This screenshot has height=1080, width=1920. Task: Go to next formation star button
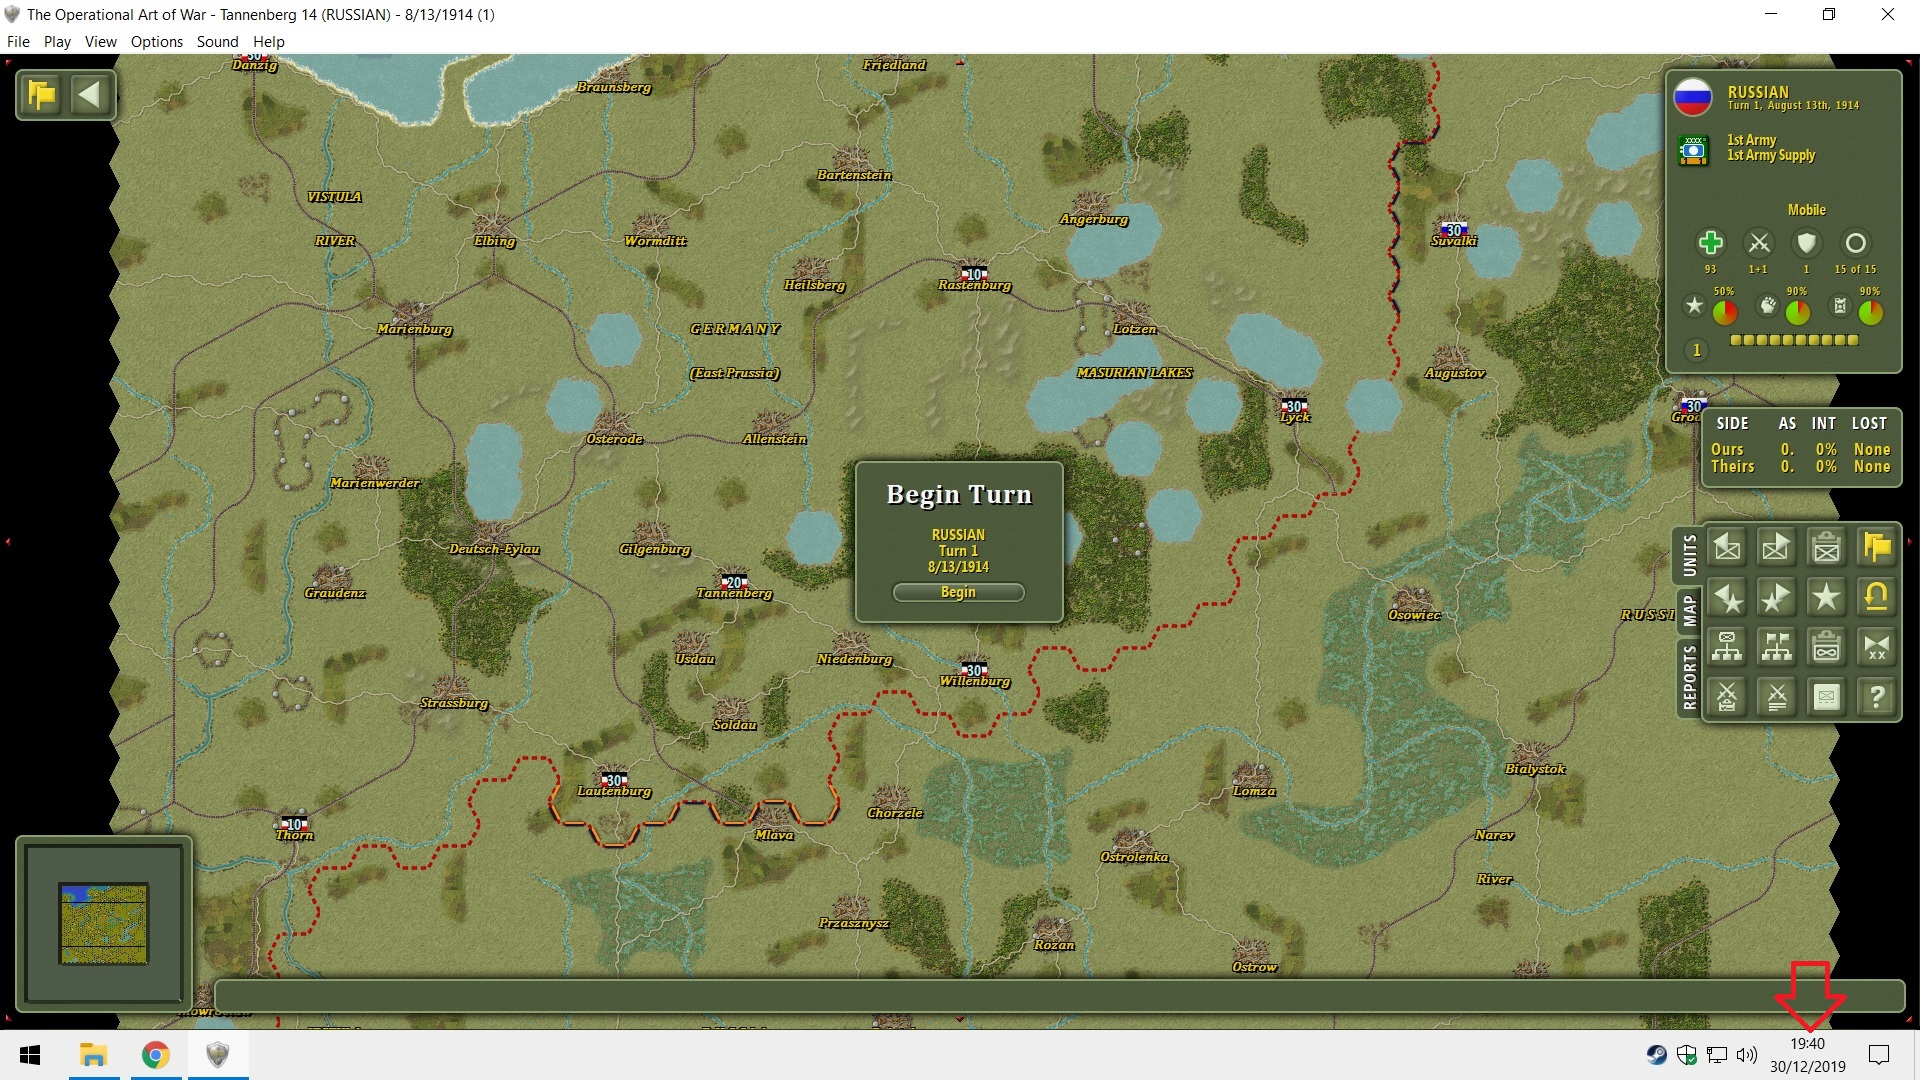click(1776, 597)
